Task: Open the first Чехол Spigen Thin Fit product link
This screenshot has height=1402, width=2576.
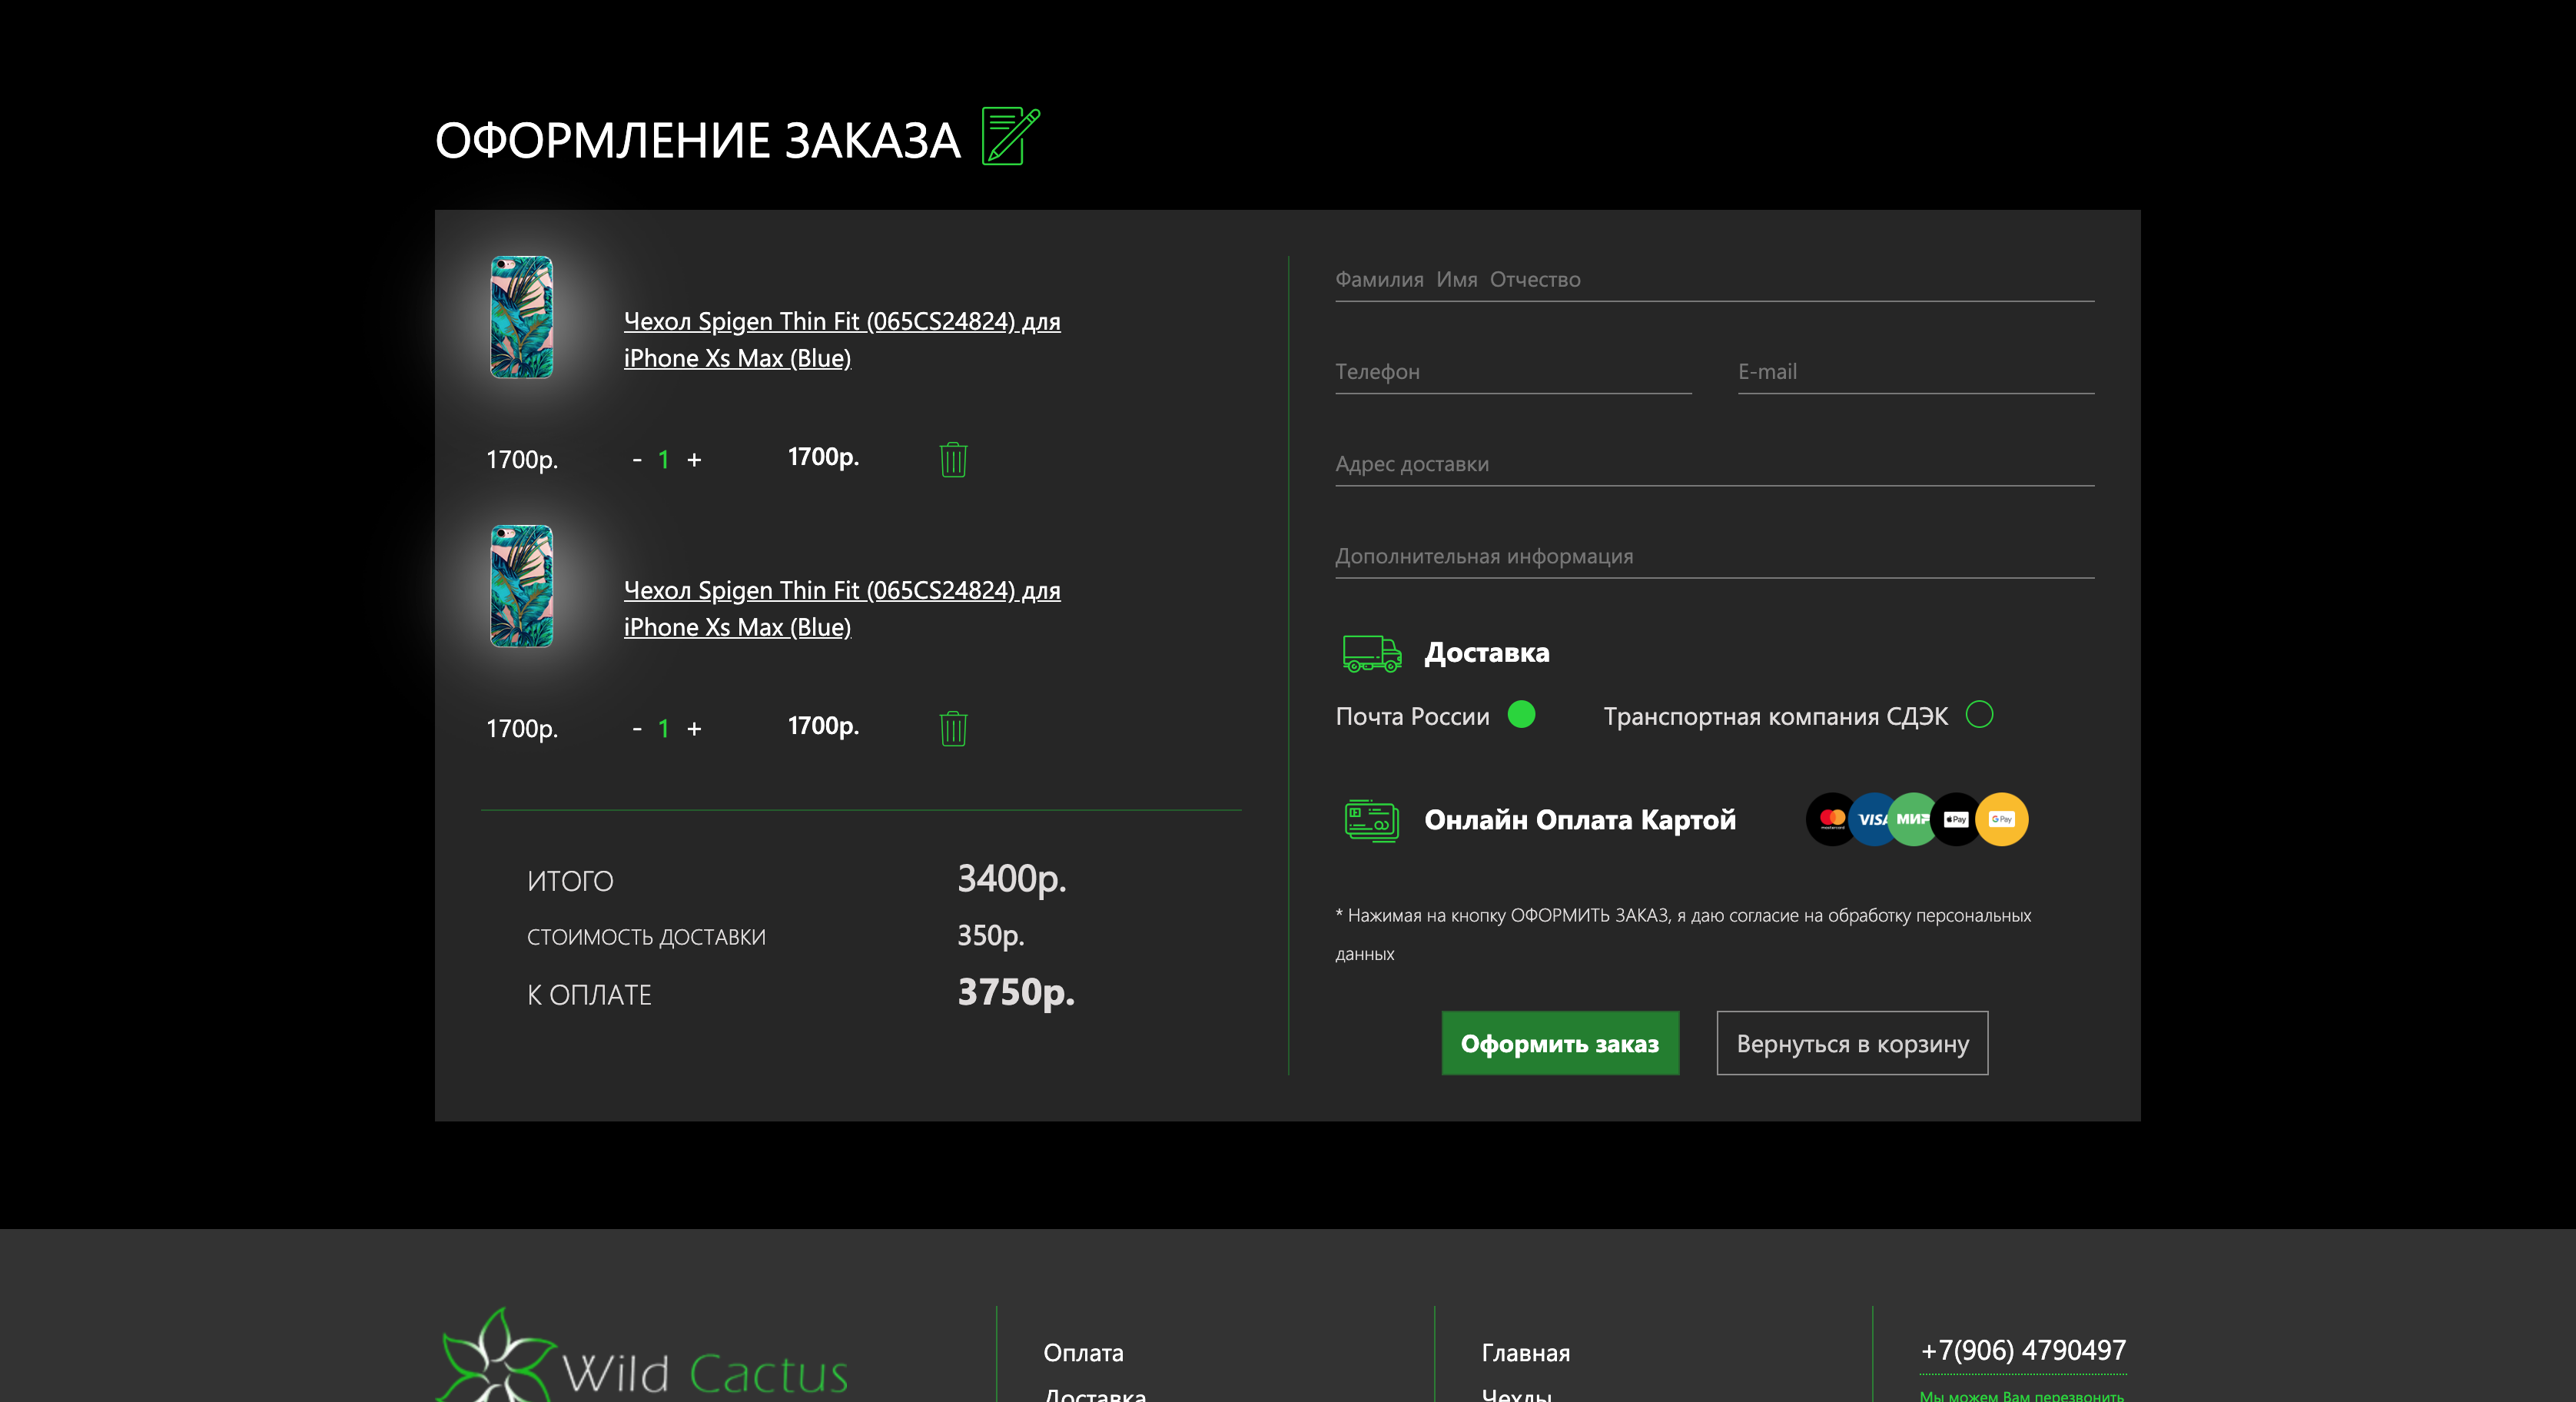Action: coord(842,340)
